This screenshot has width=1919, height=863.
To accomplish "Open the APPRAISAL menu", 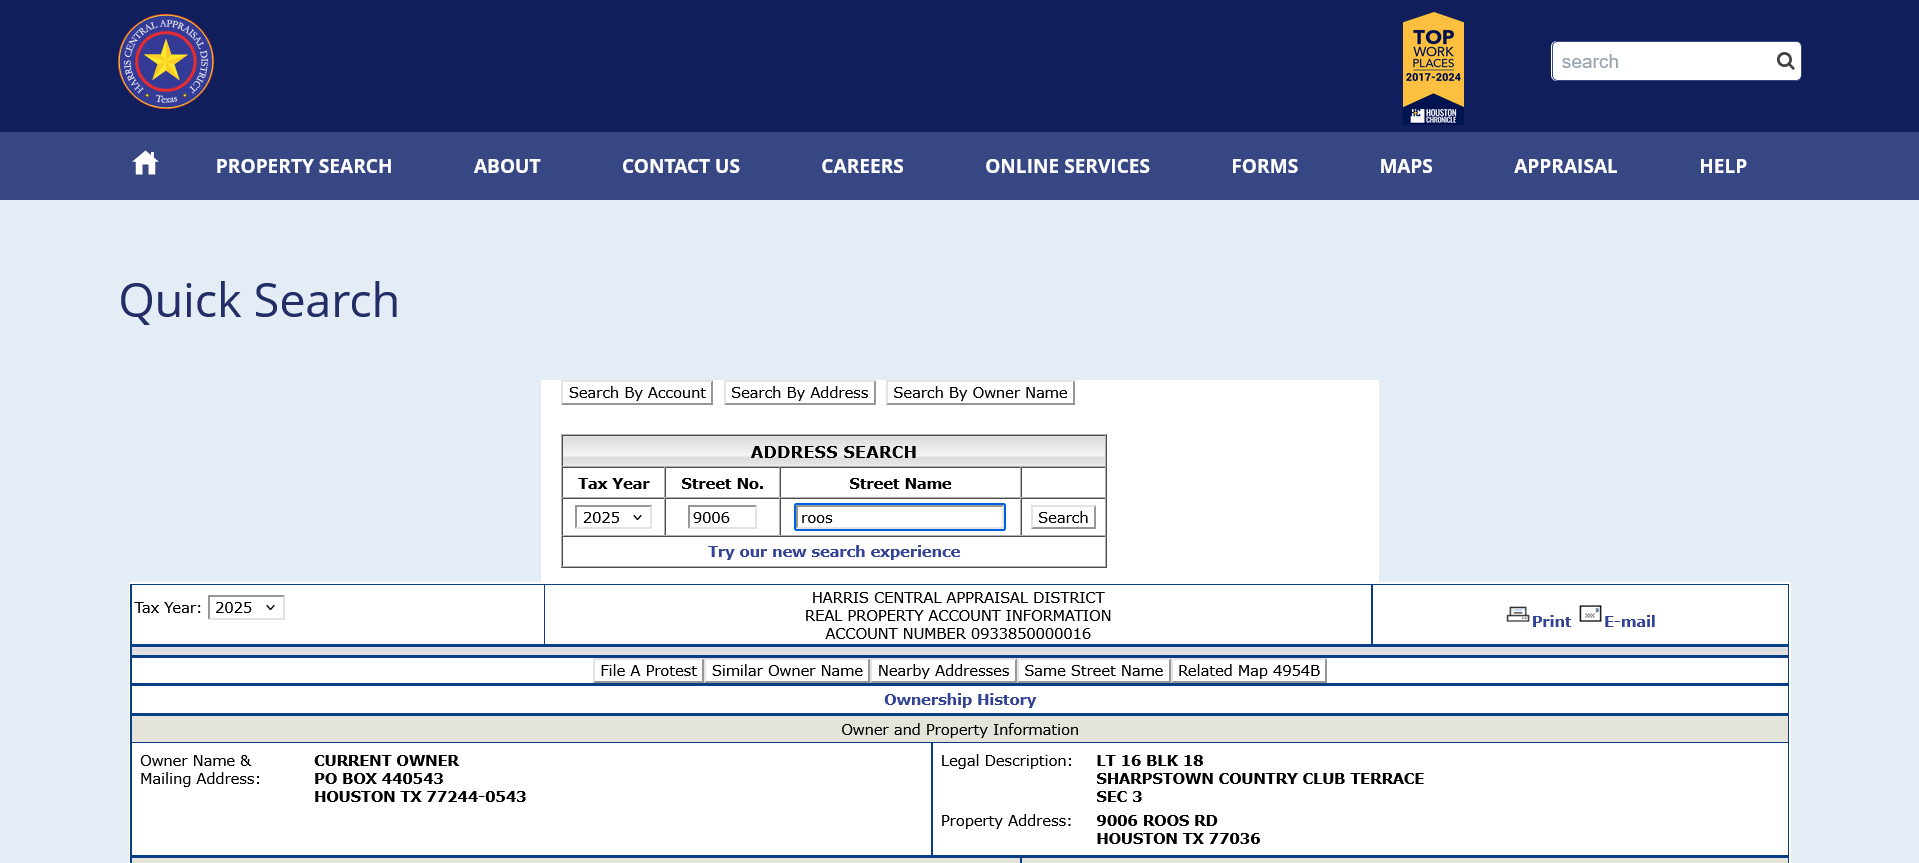I will (1565, 166).
